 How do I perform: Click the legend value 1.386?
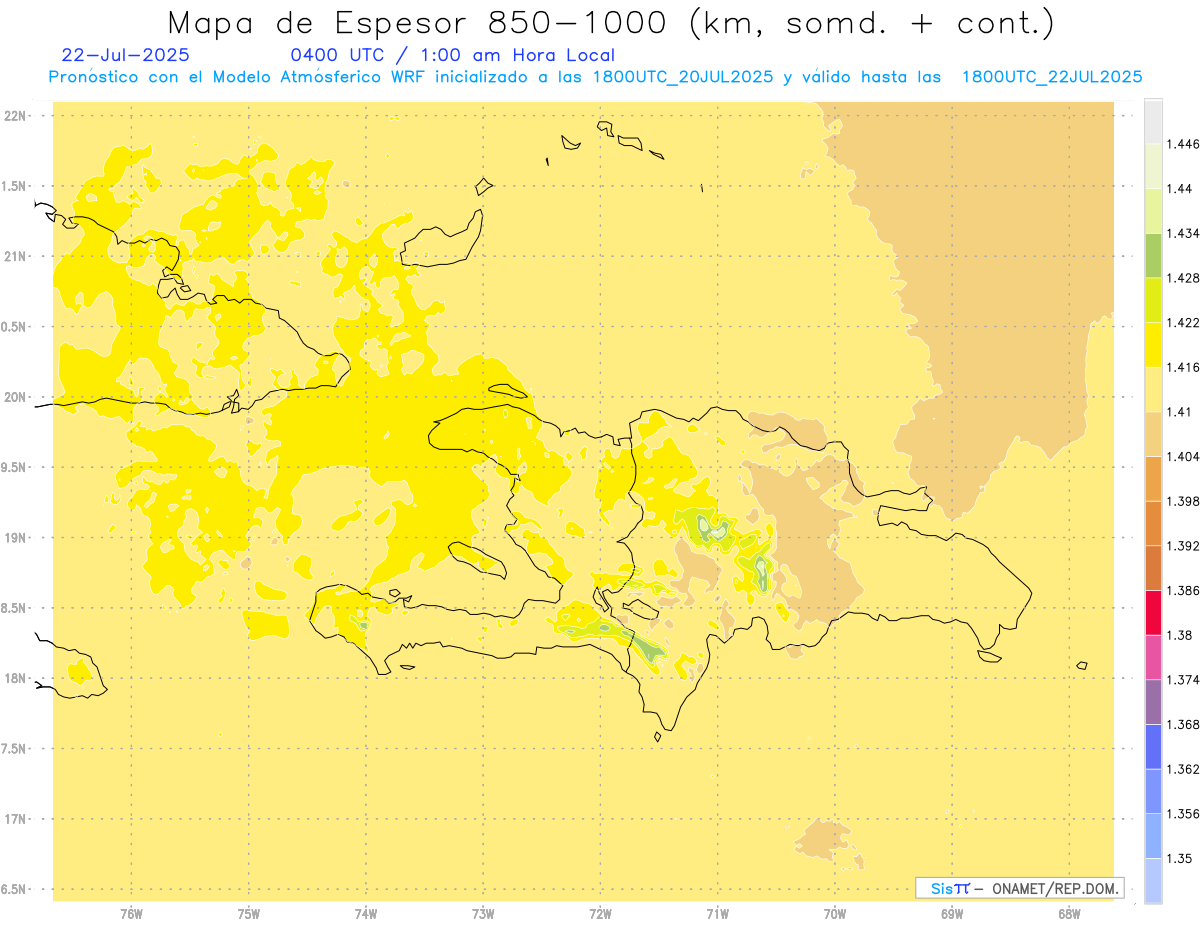[1183, 590]
